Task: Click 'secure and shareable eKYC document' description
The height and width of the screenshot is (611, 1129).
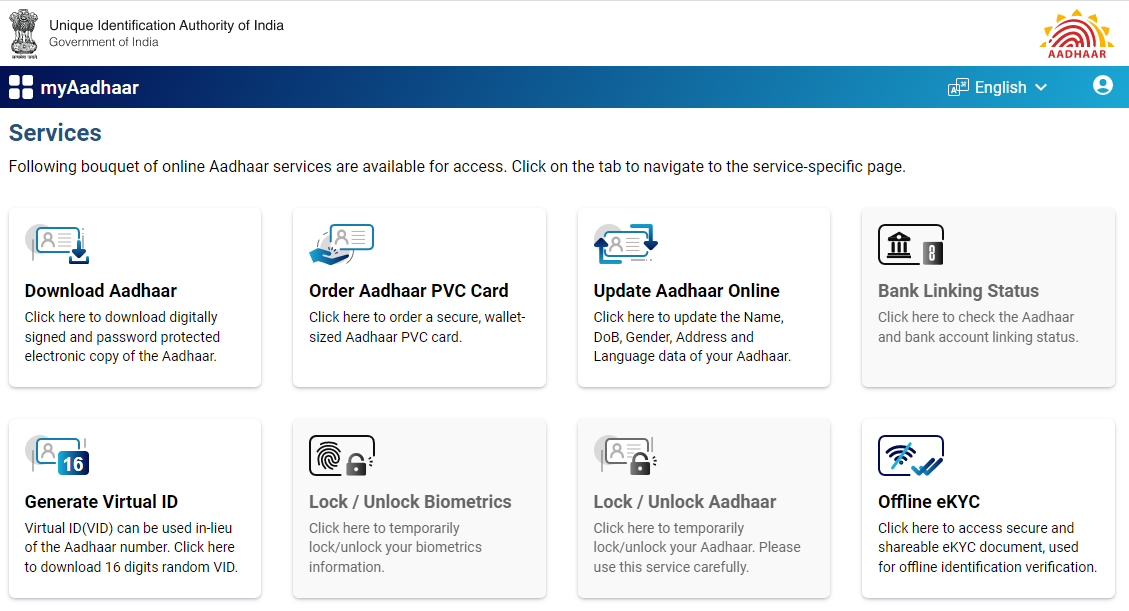Action: click(x=987, y=548)
